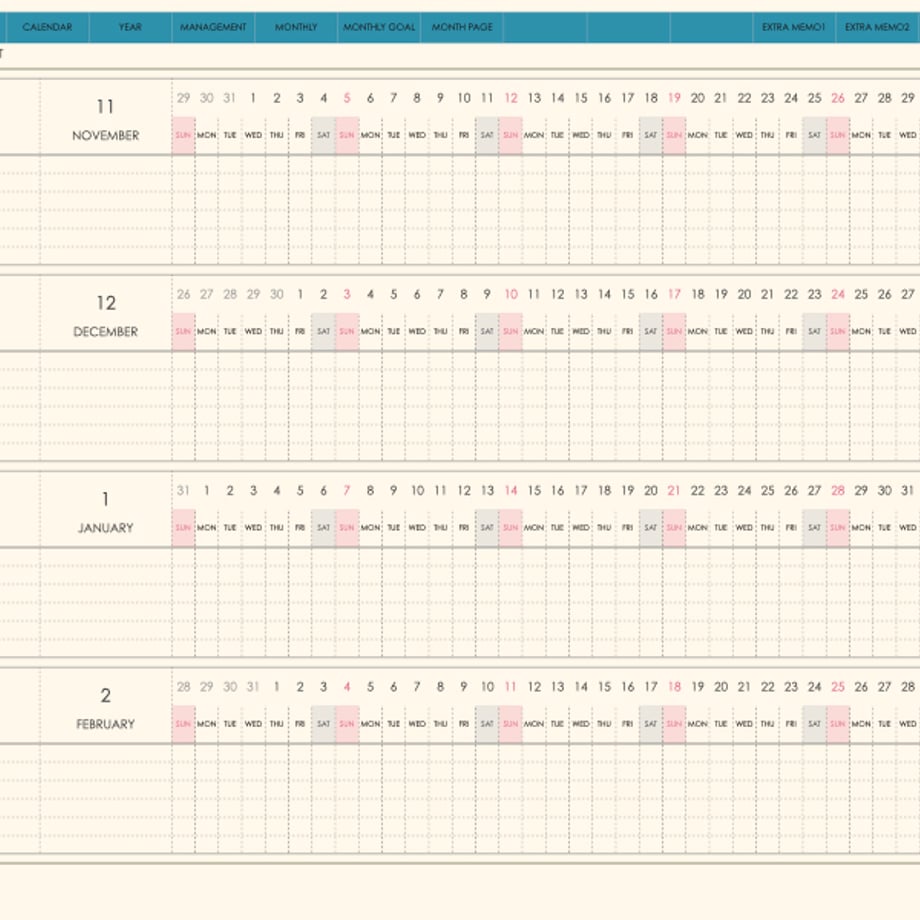Image resolution: width=920 pixels, height=920 pixels.
Task: Jump to the MONTH PAGE tab
Action: (x=462, y=27)
